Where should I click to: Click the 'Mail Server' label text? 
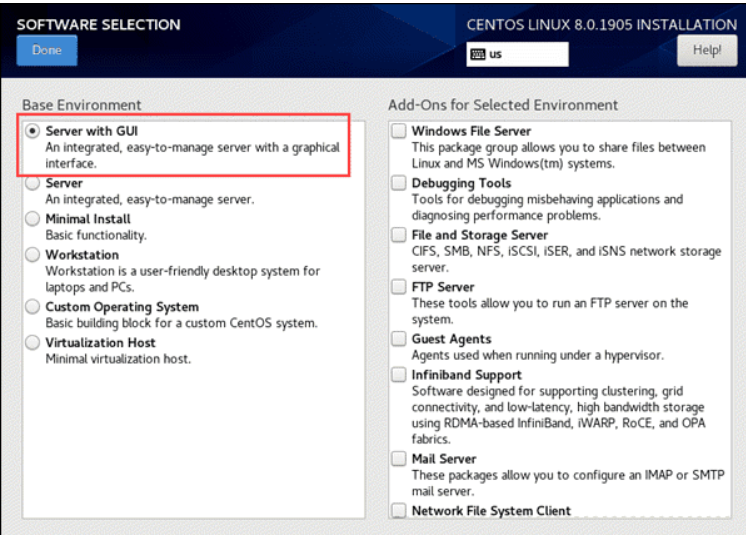point(444,458)
